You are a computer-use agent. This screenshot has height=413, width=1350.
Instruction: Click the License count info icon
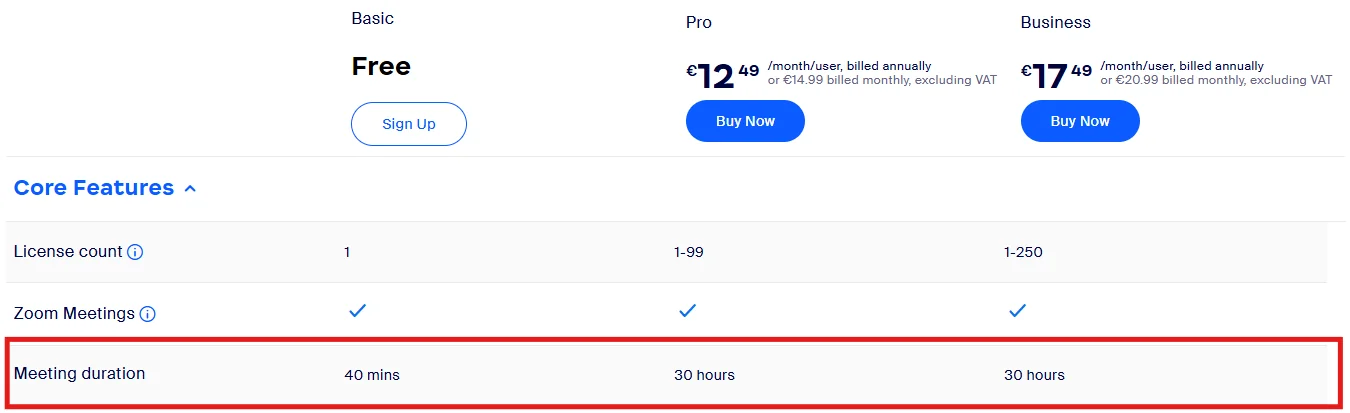point(135,252)
